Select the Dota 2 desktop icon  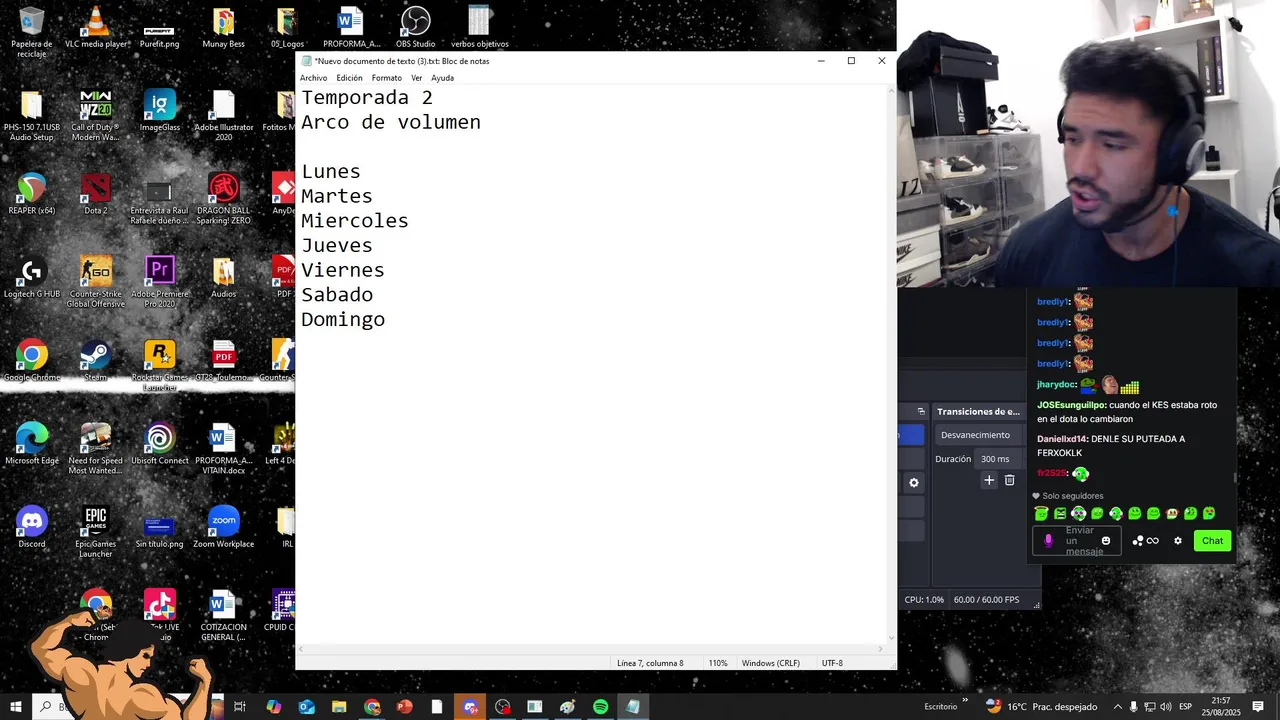96,194
